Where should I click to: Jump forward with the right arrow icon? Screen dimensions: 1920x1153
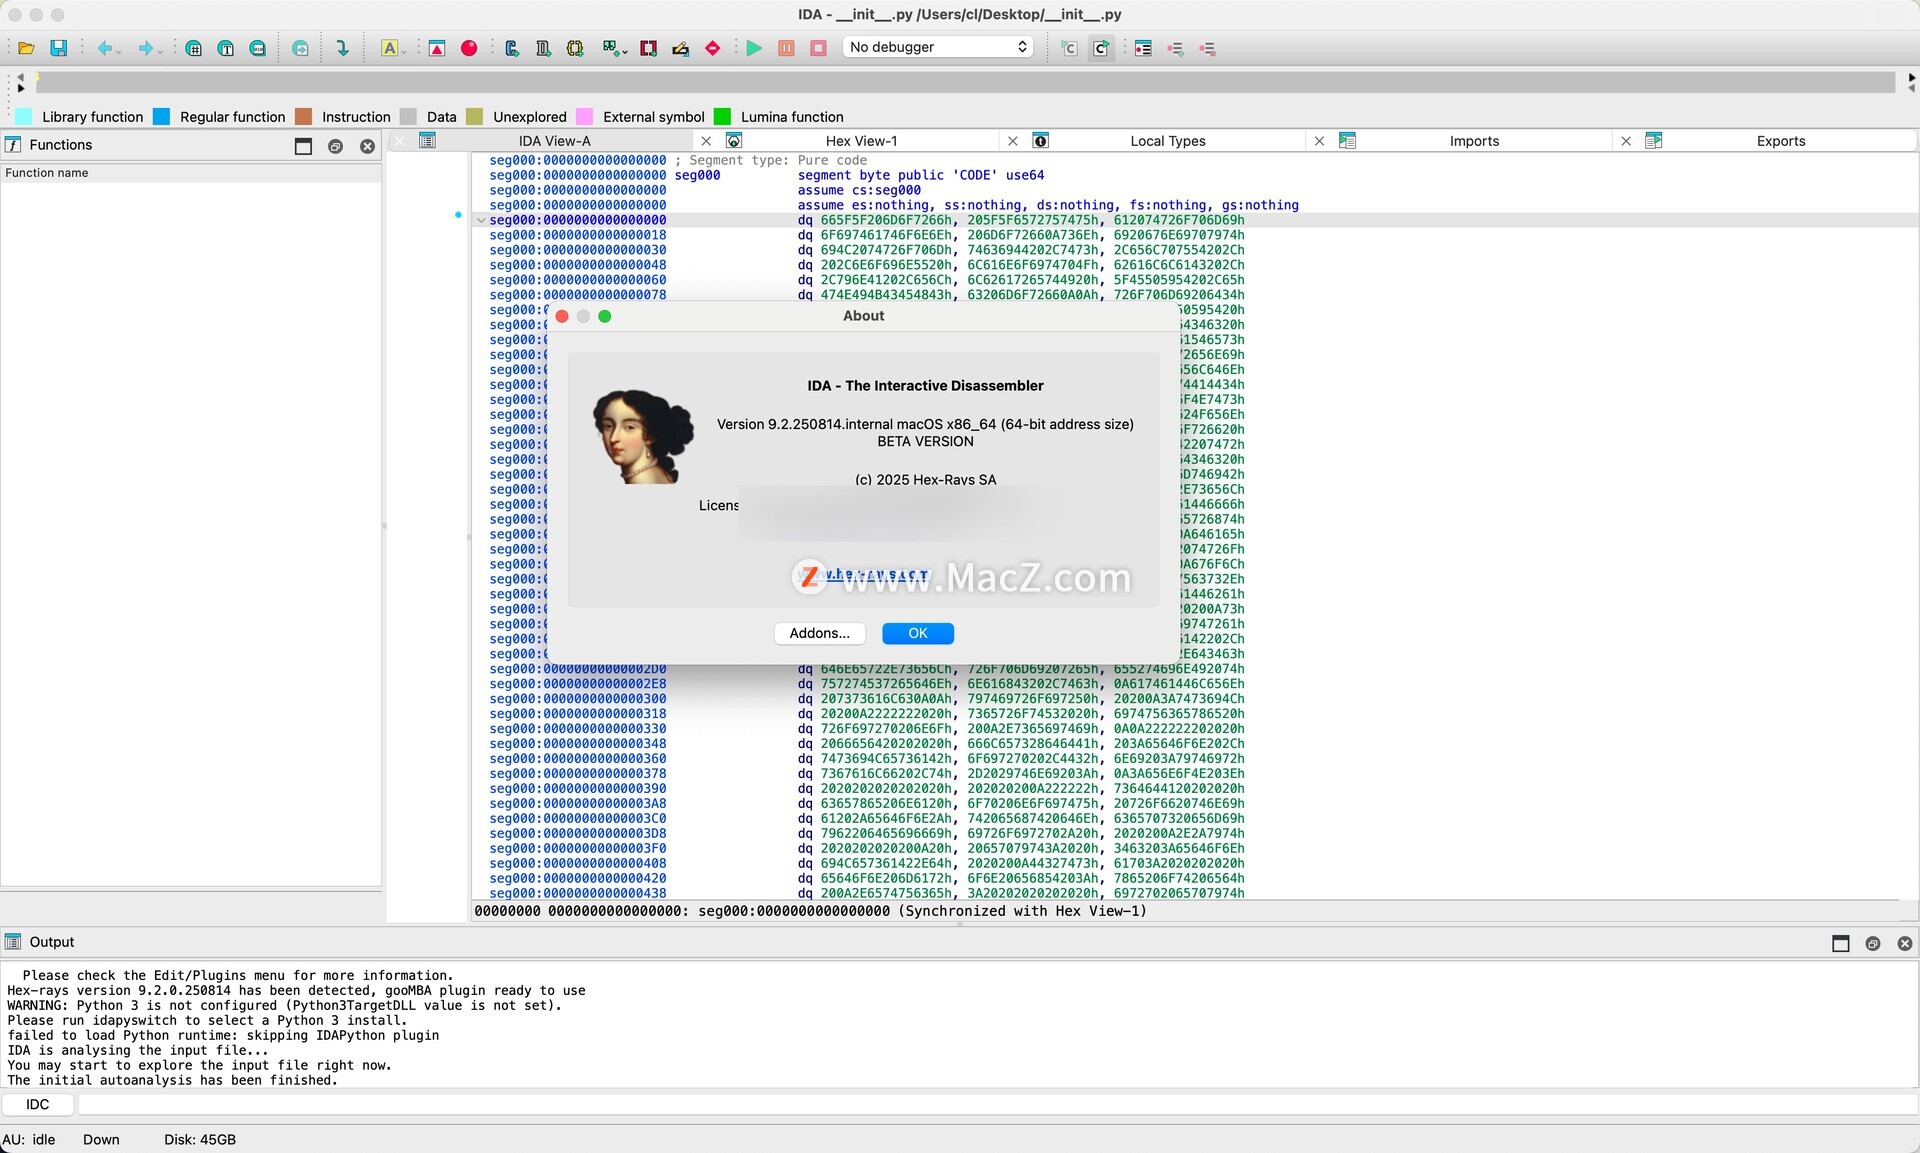(145, 47)
